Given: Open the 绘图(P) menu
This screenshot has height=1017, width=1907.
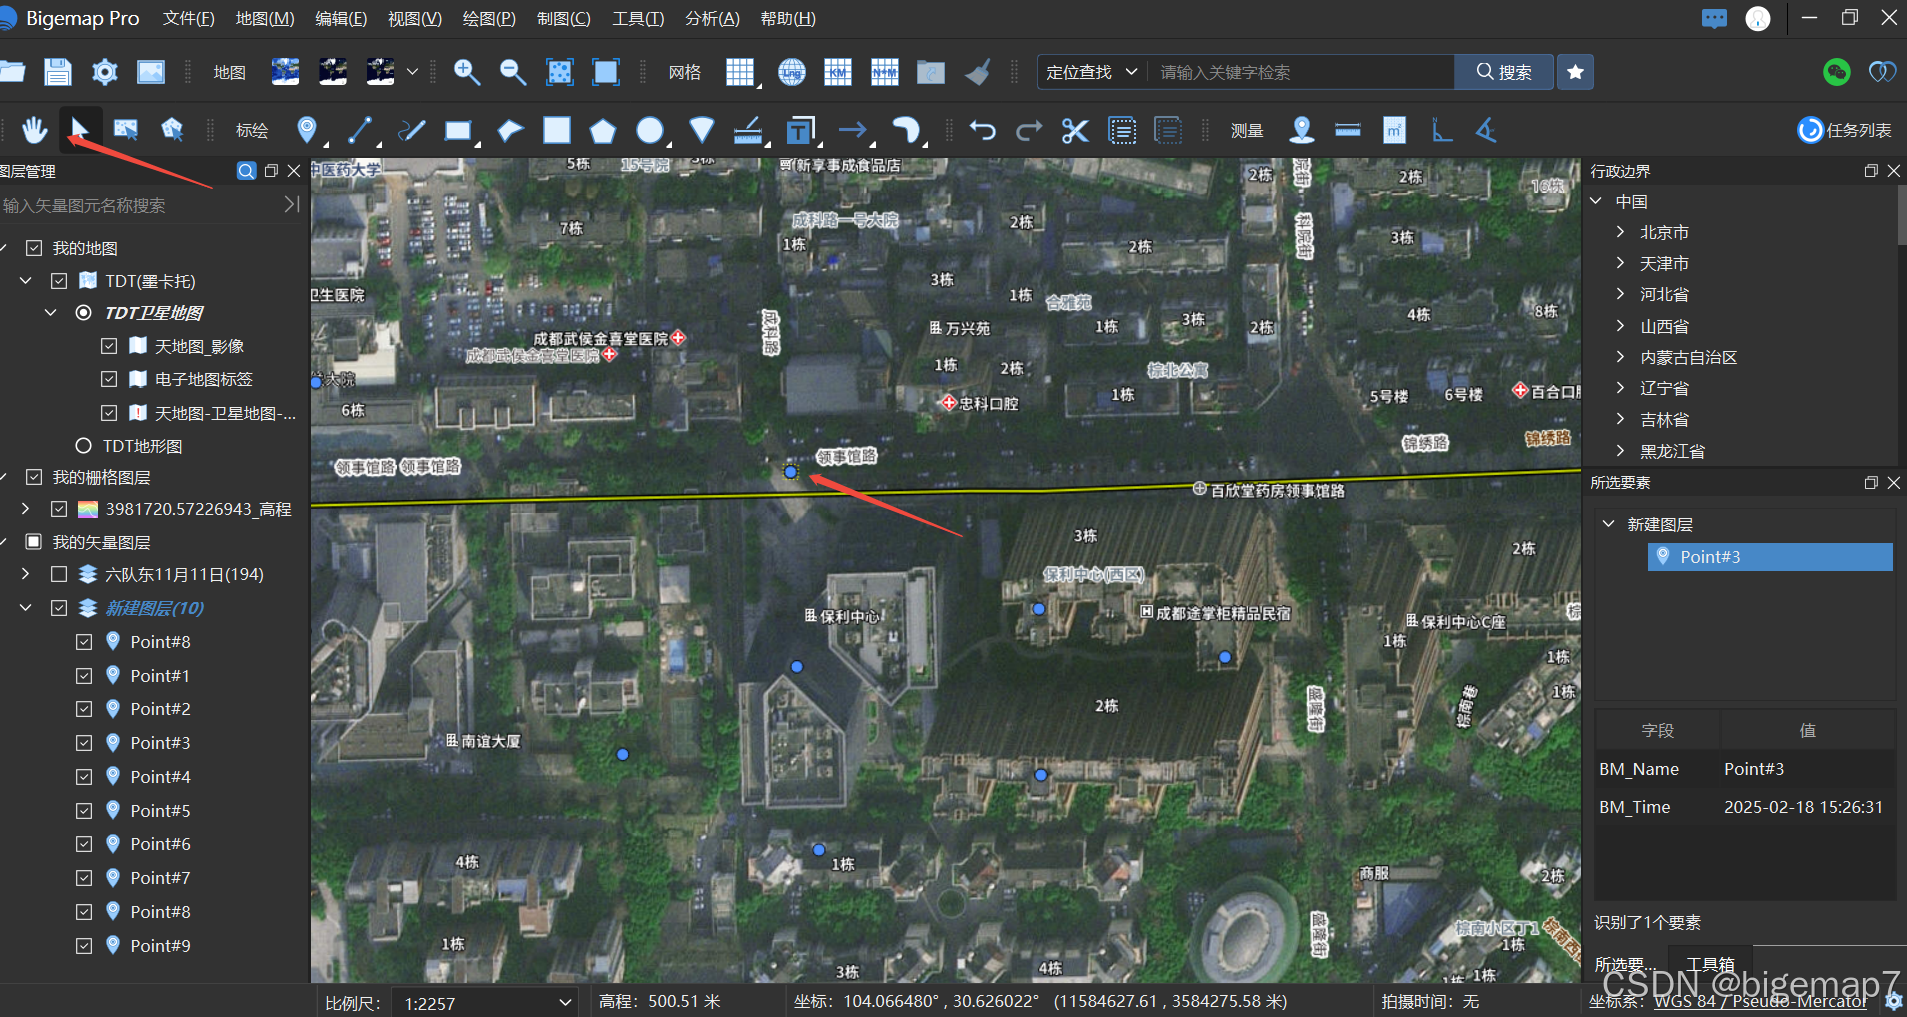Looking at the screenshot, I should click(489, 19).
